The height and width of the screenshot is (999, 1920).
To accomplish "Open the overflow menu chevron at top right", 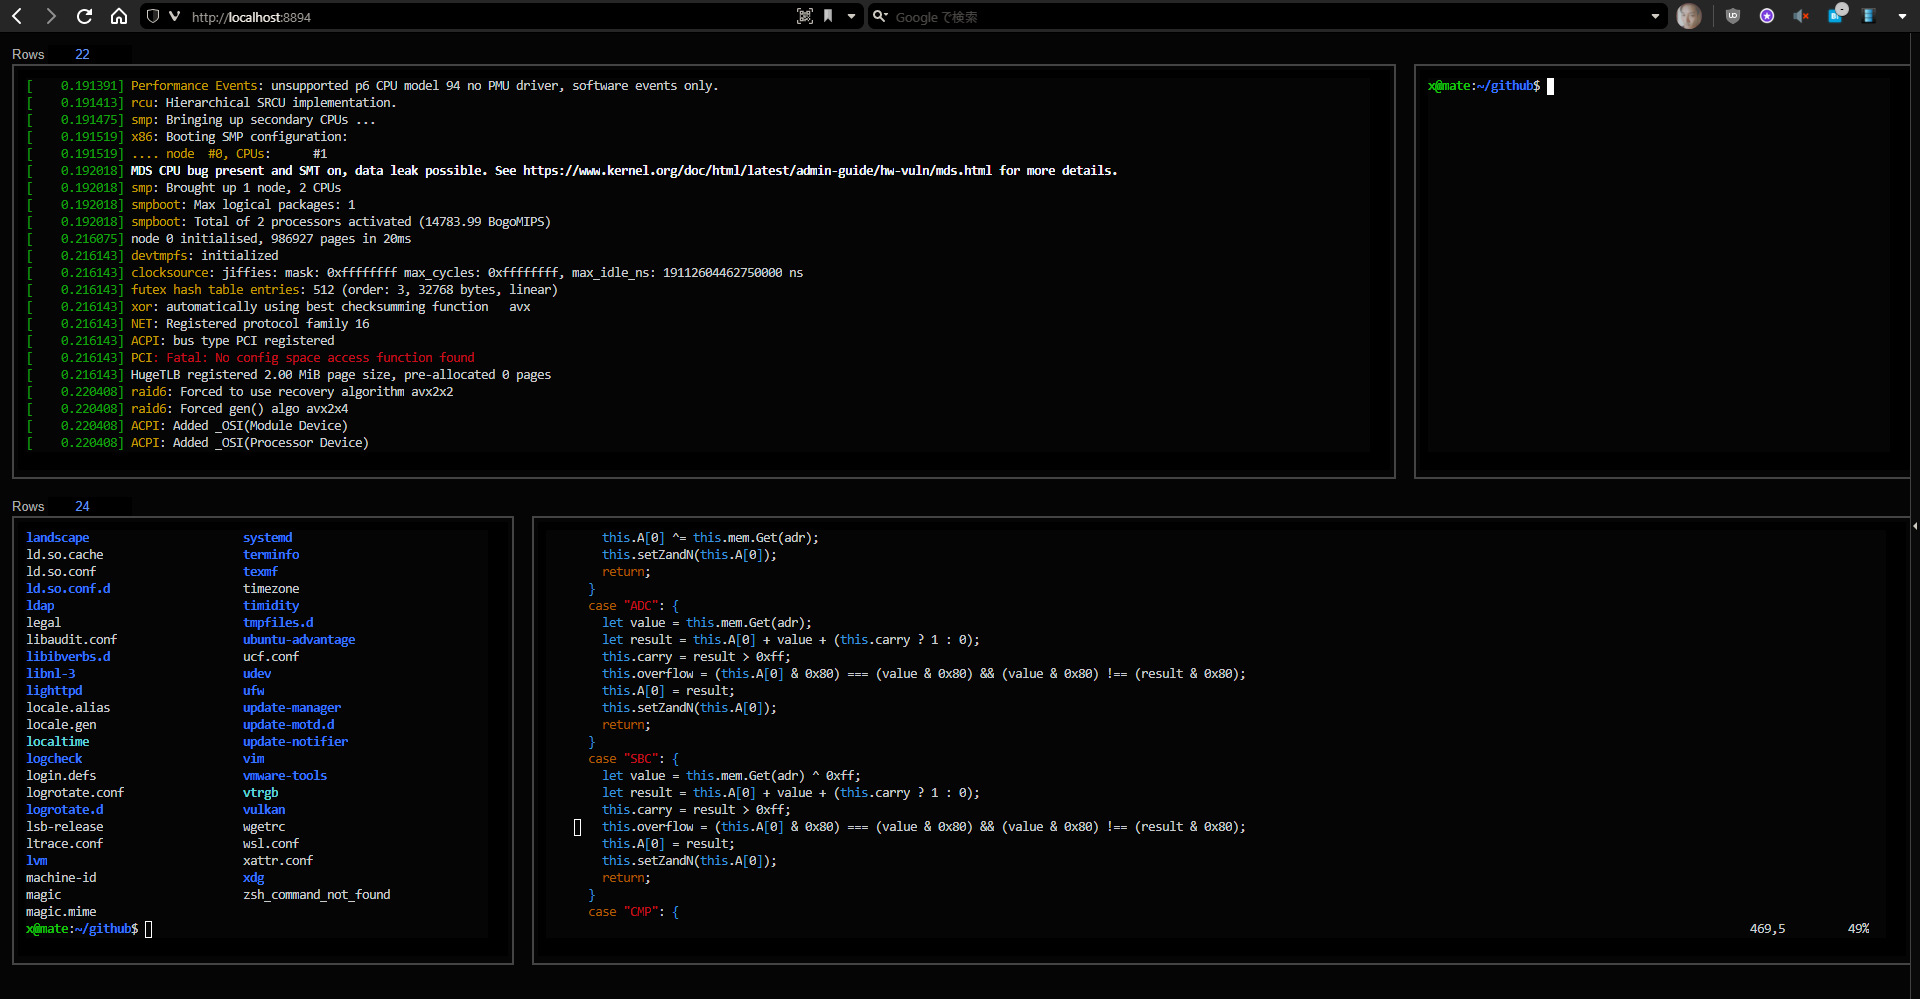I will click(x=1903, y=16).
